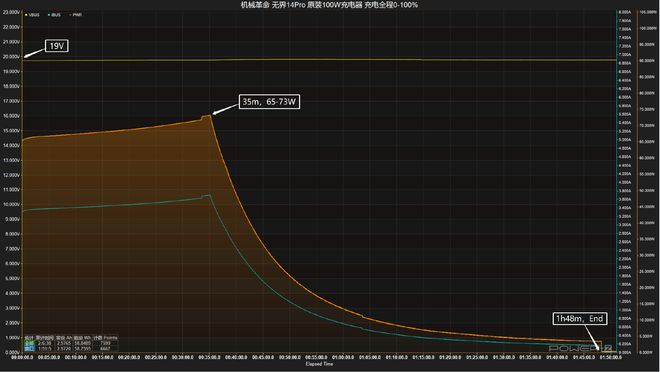
Task: Click the 00:35:00.0 time axis tick
Action: pos(209,357)
